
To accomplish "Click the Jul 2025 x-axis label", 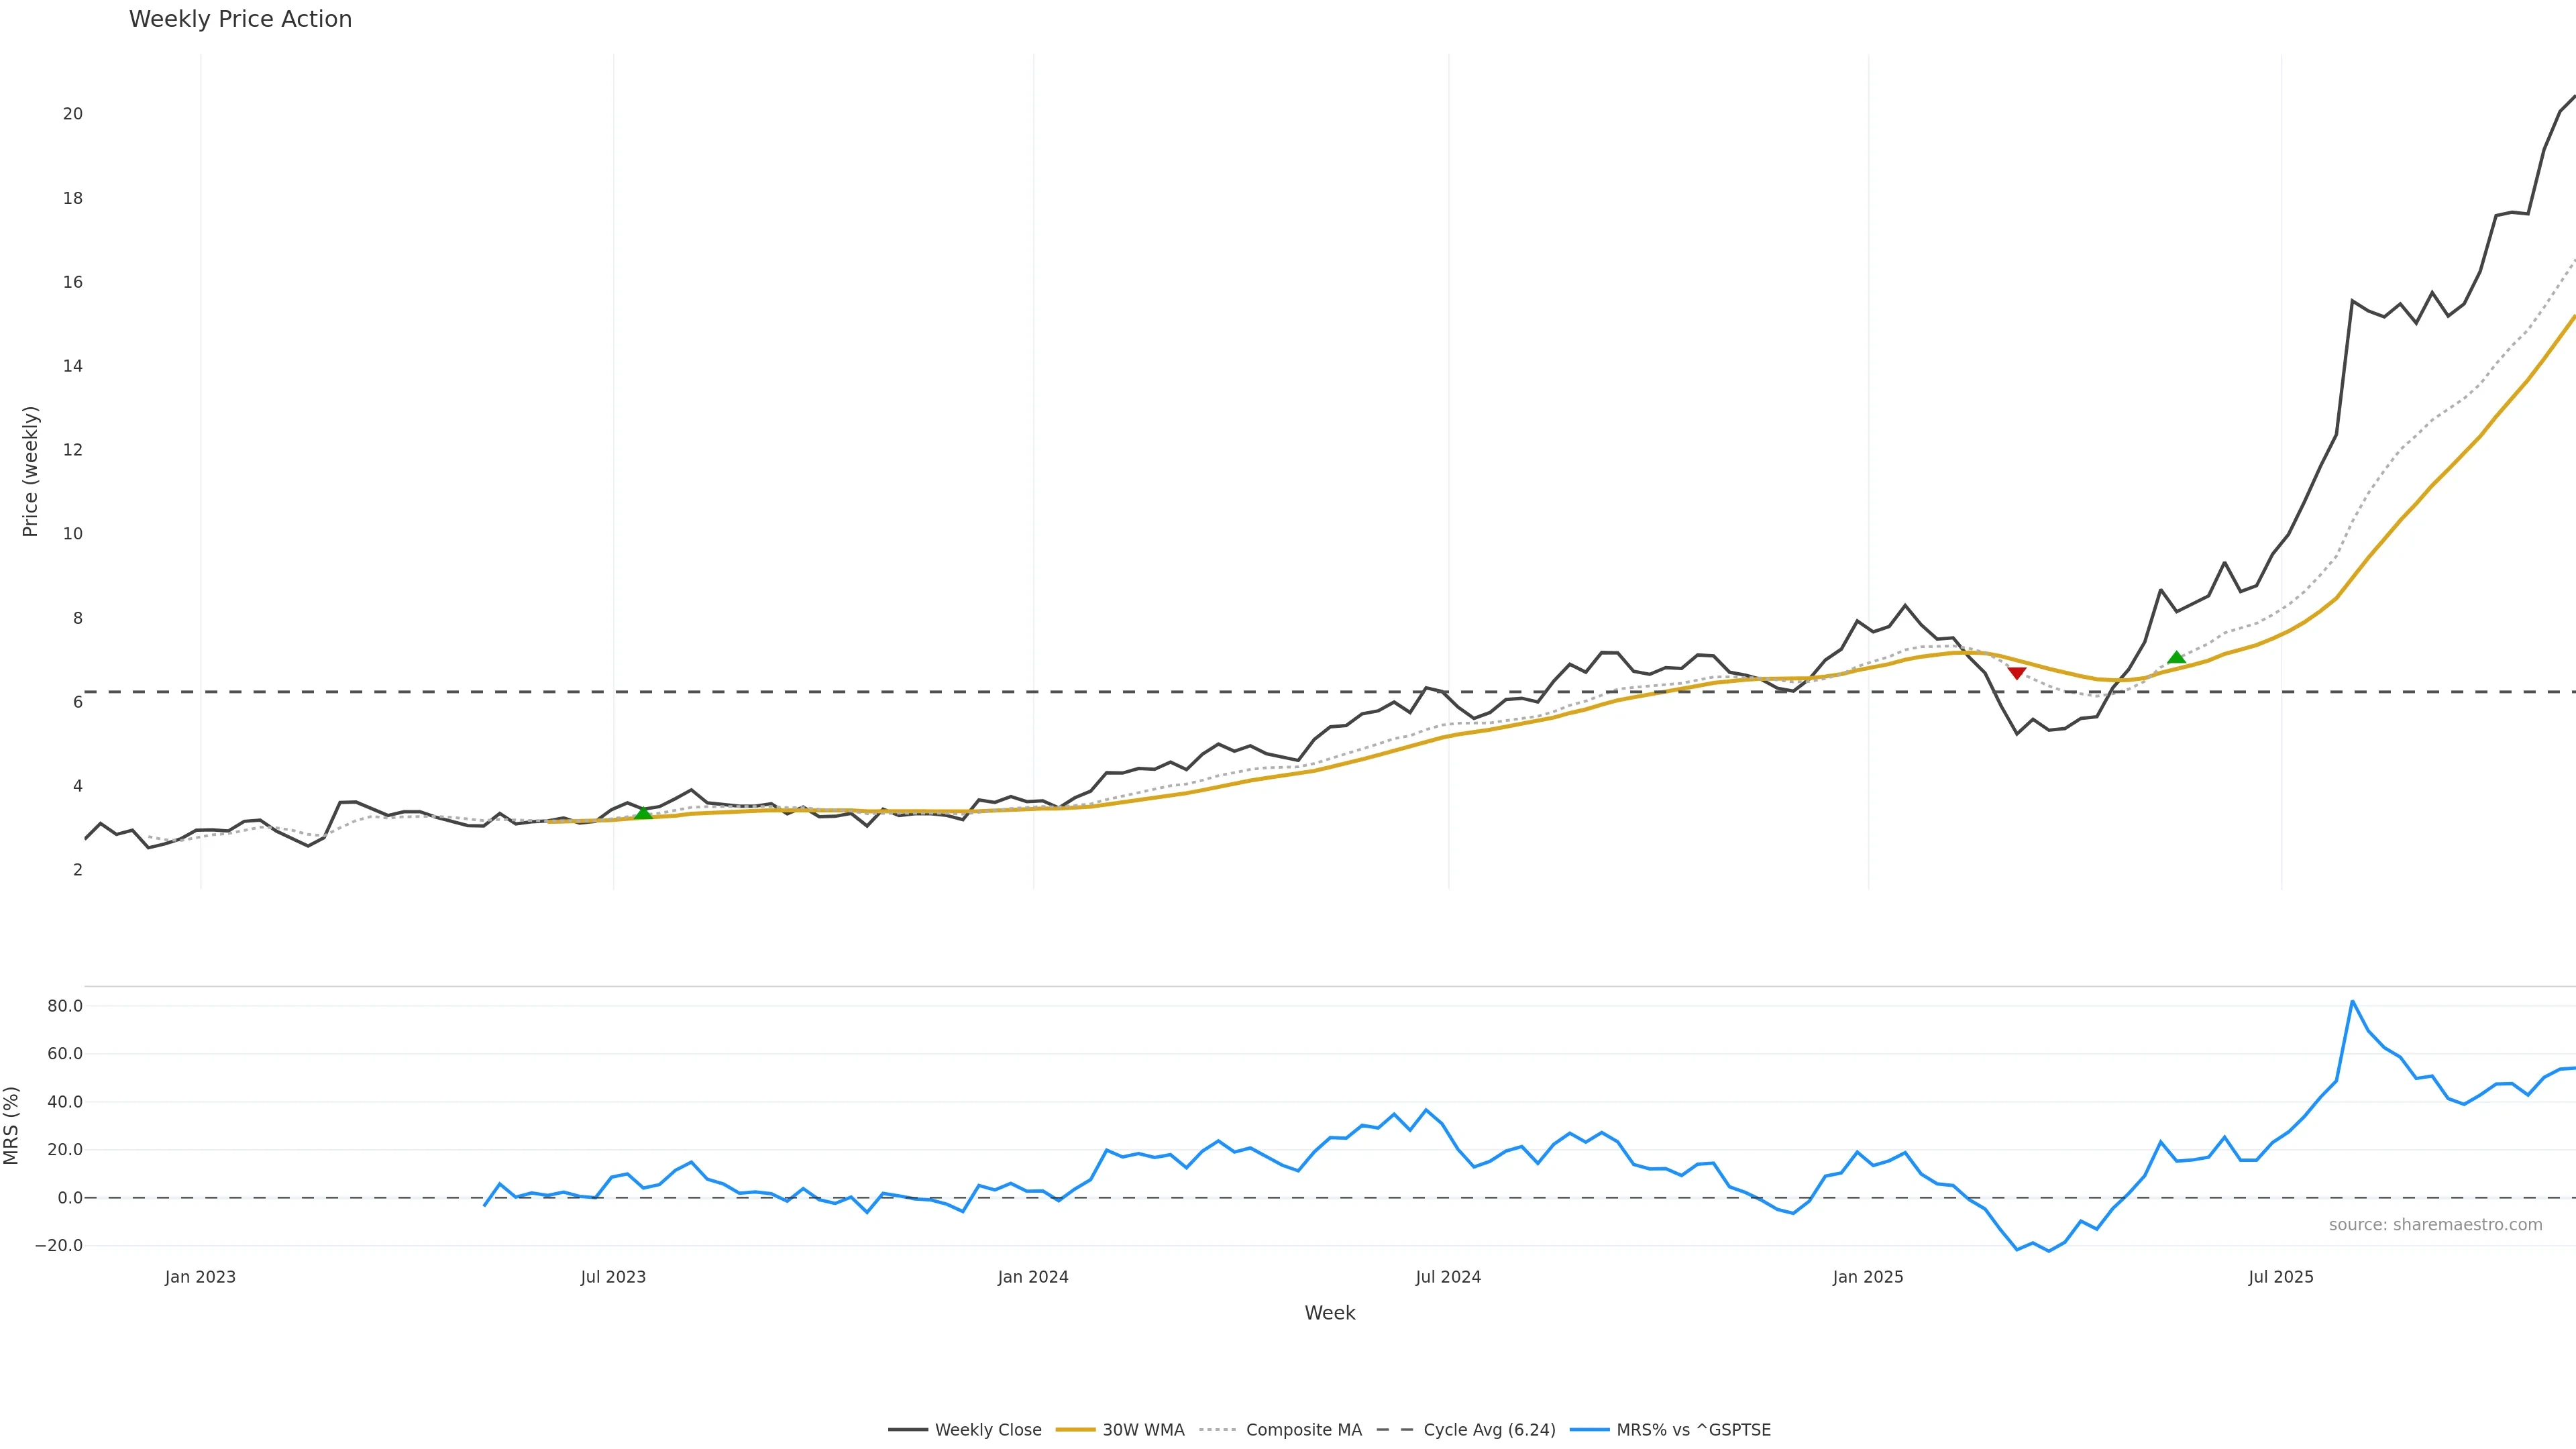I will (2281, 1277).
